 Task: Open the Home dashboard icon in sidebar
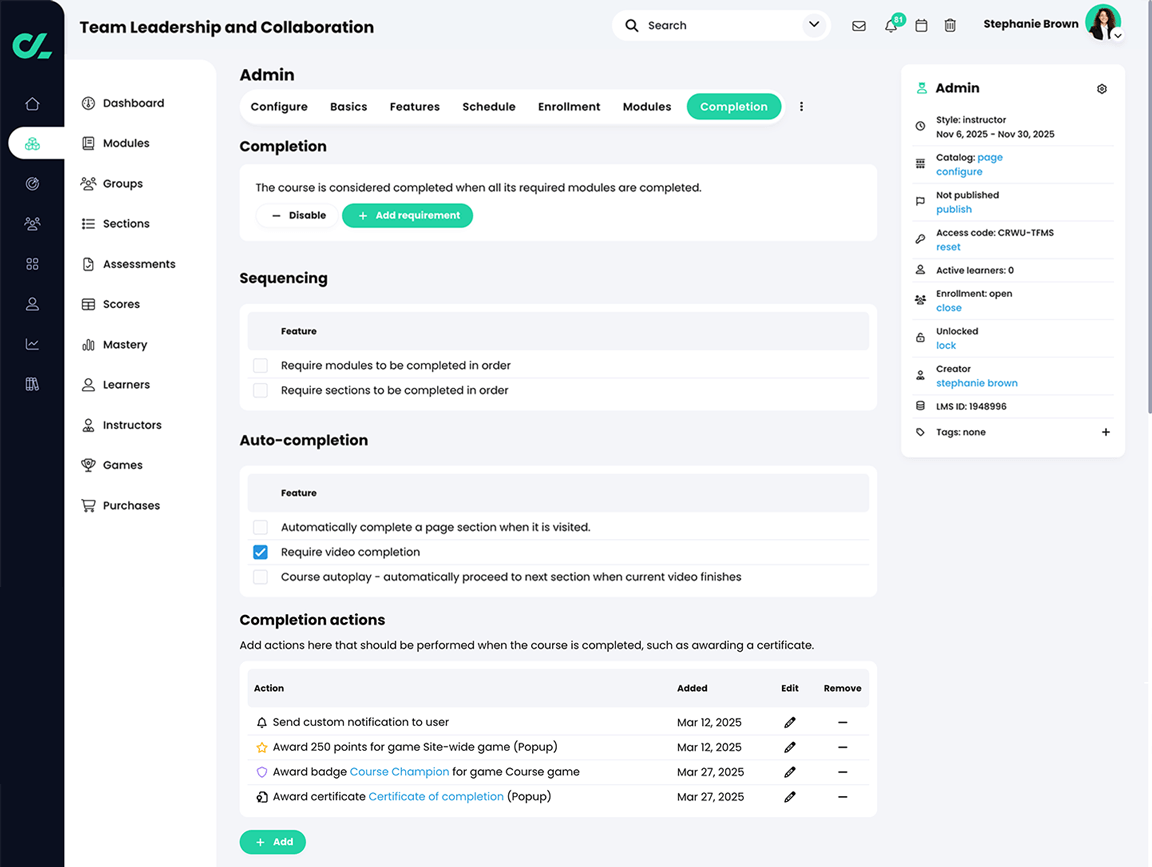pyautogui.click(x=32, y=103)
